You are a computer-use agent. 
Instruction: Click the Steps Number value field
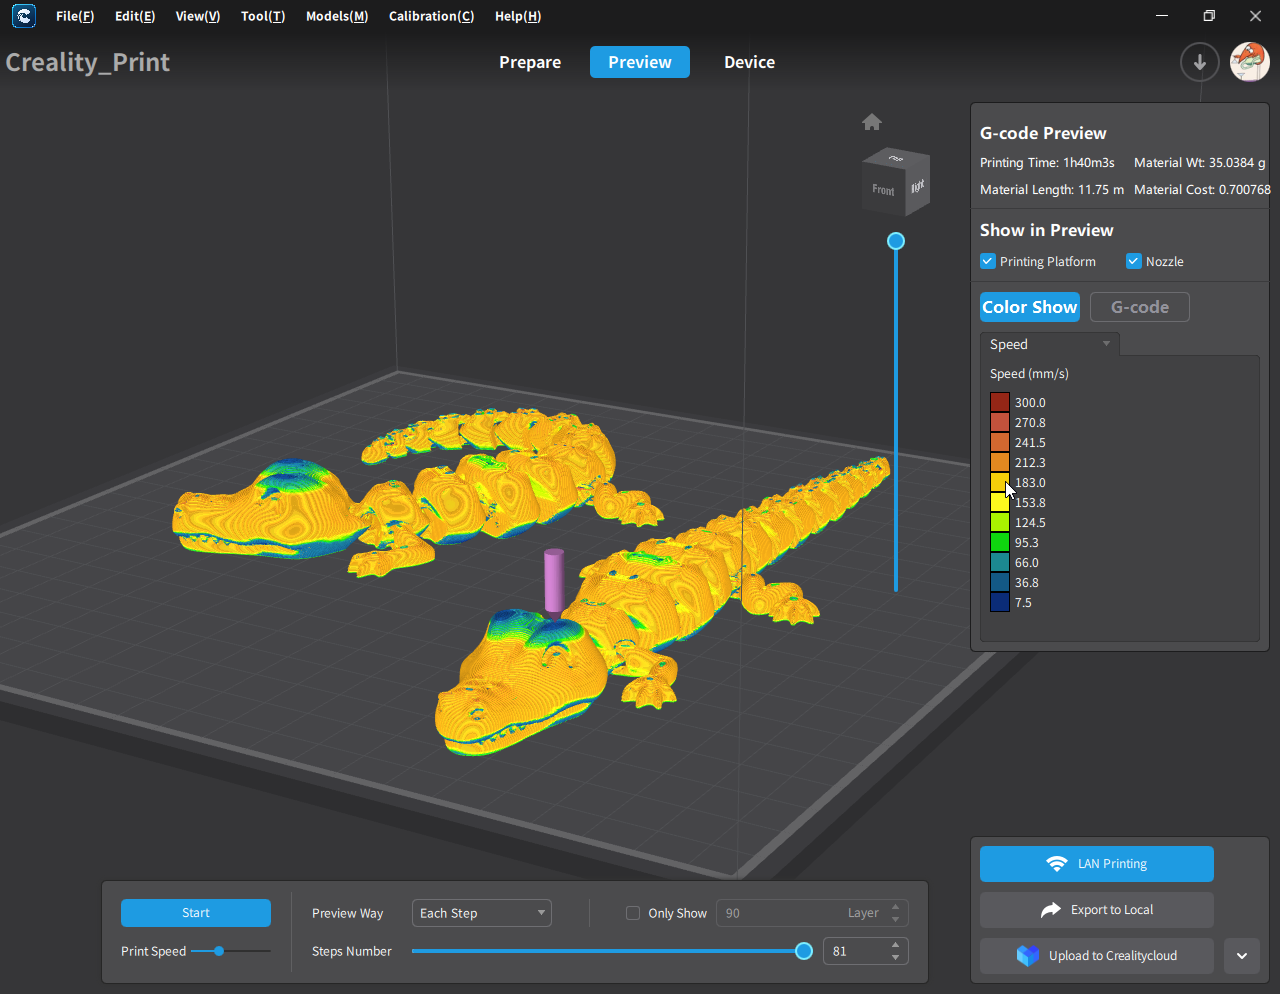click(x=866, y=951)
